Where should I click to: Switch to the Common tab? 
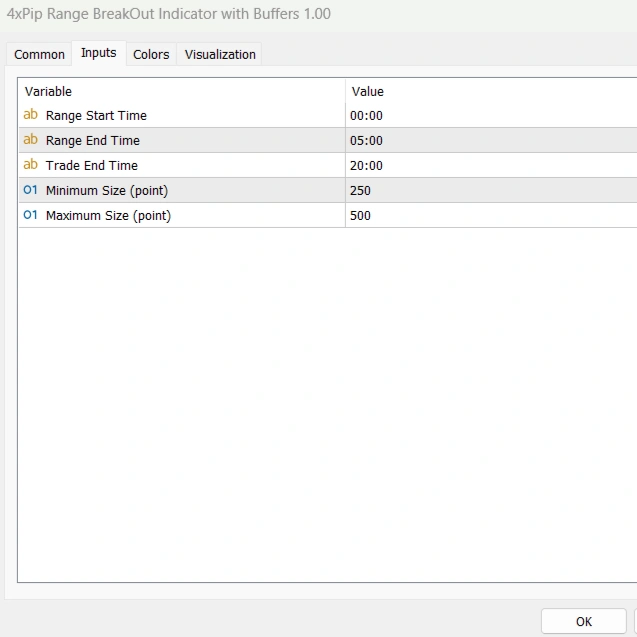coord(39,55)
